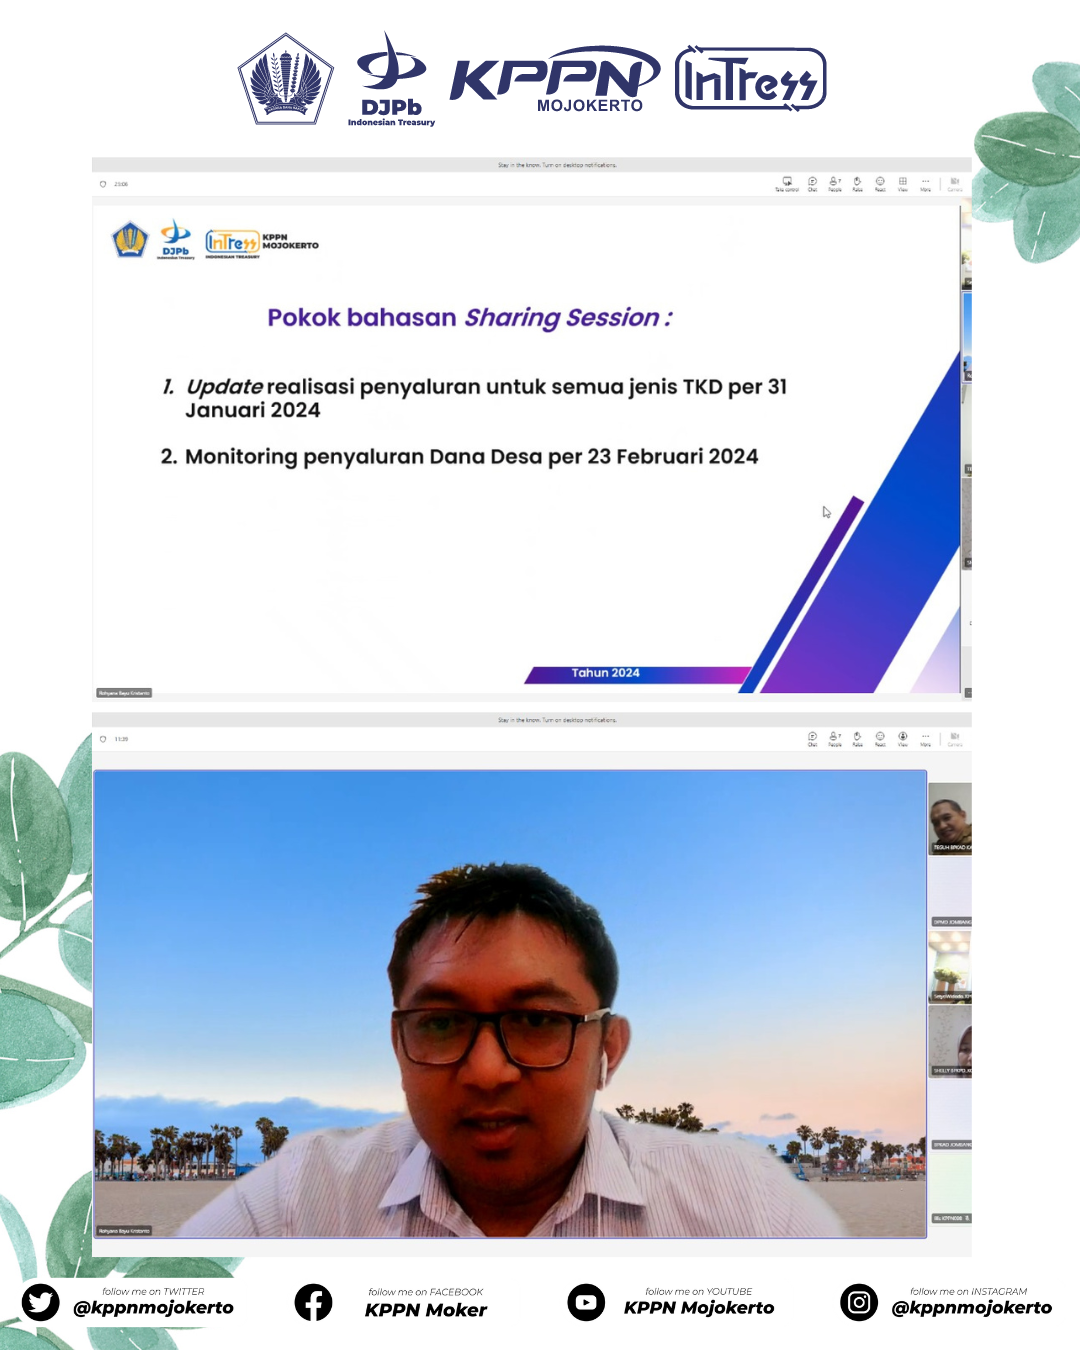Open React emoji in lower meeting toolbar

pos(880,738)
